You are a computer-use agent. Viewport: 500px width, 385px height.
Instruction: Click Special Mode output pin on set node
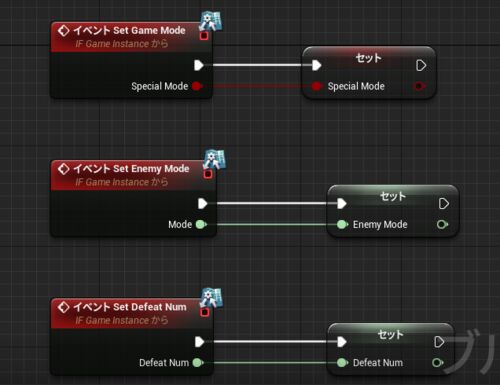click(x=419, y=86)
